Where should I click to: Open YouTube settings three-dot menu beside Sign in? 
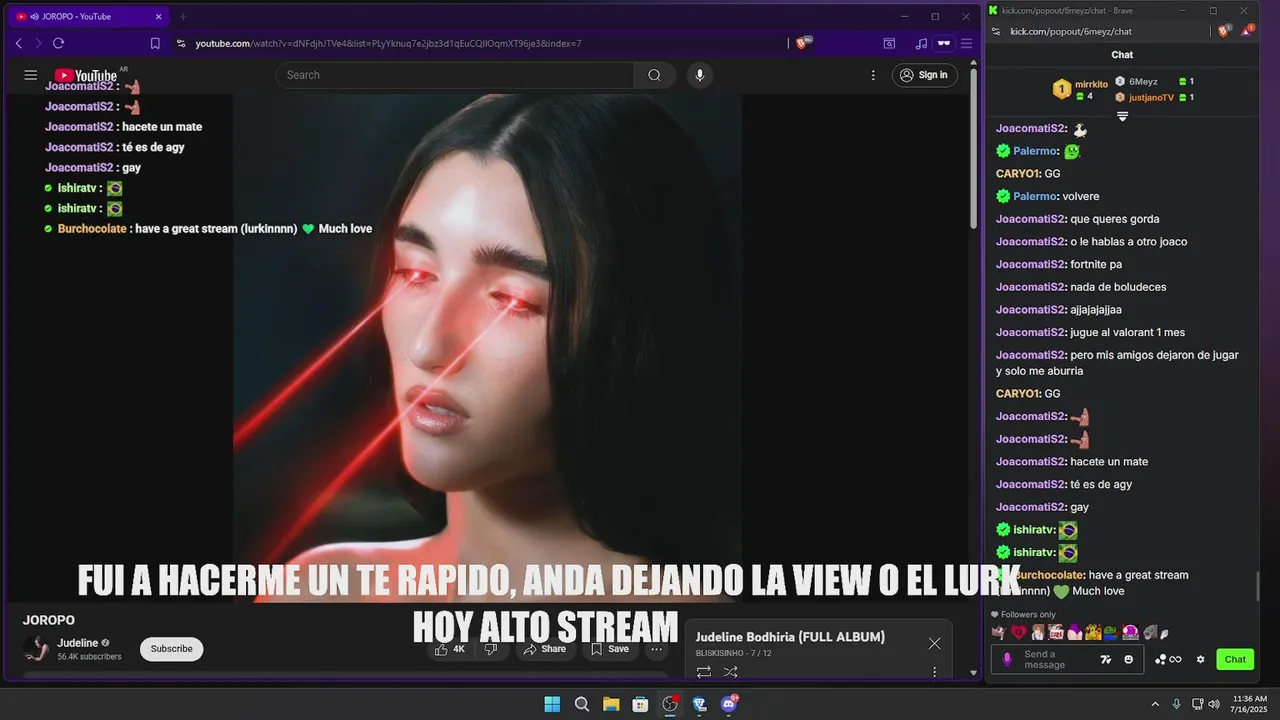coord(873,75)
